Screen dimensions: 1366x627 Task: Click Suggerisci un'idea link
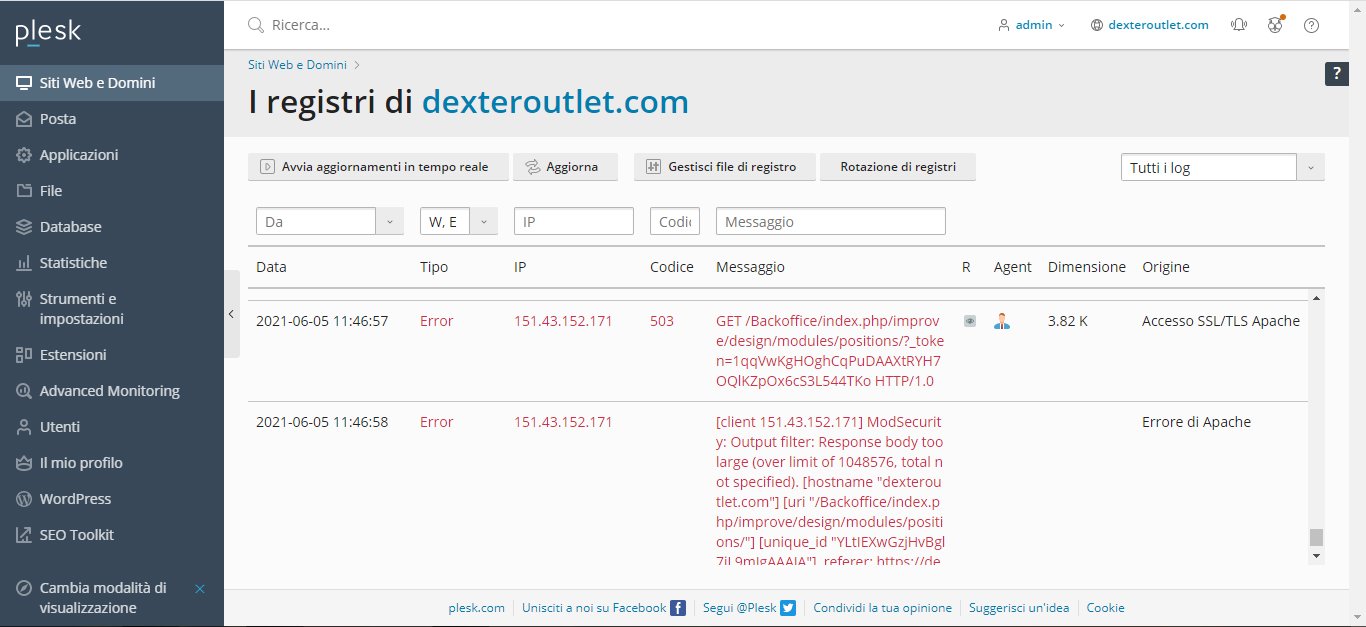1019,607
